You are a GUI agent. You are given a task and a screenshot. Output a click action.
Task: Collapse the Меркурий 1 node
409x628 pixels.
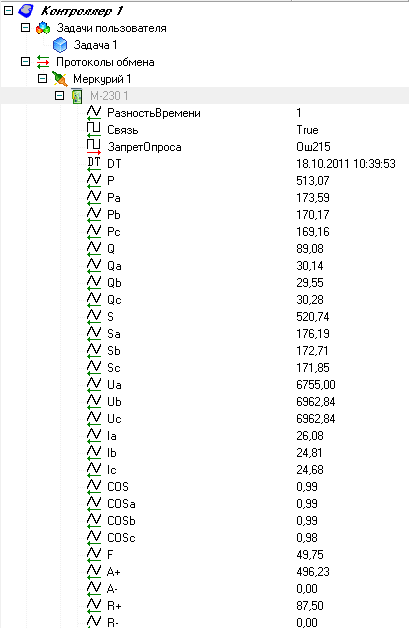click(x=42, y=78)
